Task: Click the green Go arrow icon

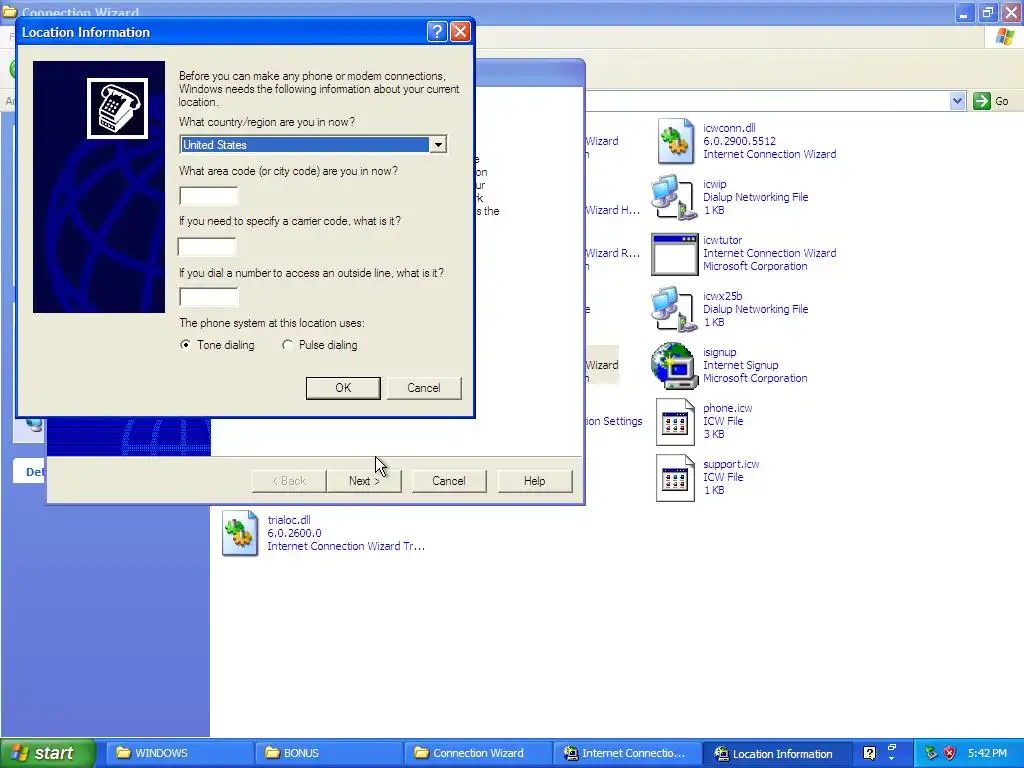Action: [x=982, y=101]
